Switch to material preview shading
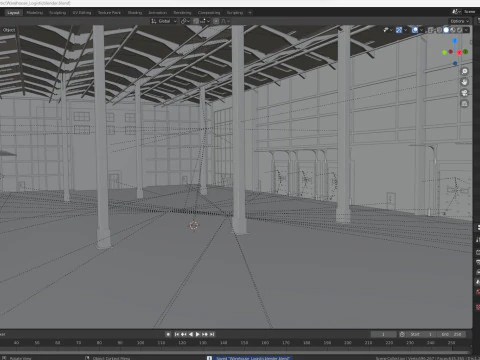Screen dimensions: 480x360 (x=453, y=30)
